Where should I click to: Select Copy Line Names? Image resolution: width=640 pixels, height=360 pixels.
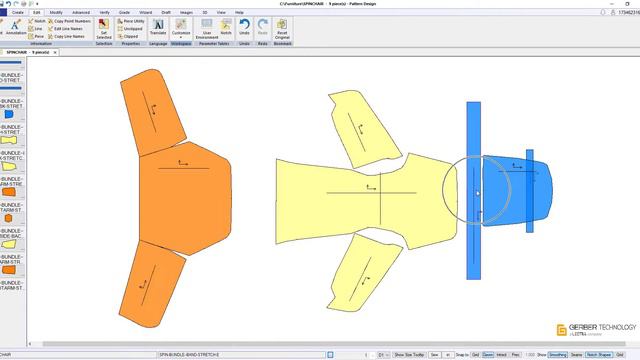[66, 36]
